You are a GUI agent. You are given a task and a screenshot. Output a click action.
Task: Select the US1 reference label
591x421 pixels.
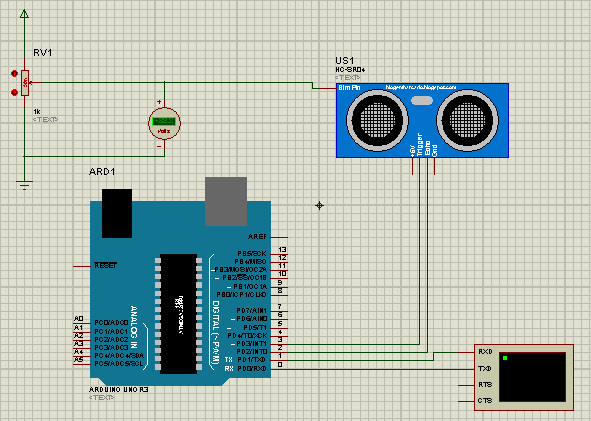point(344,61)
